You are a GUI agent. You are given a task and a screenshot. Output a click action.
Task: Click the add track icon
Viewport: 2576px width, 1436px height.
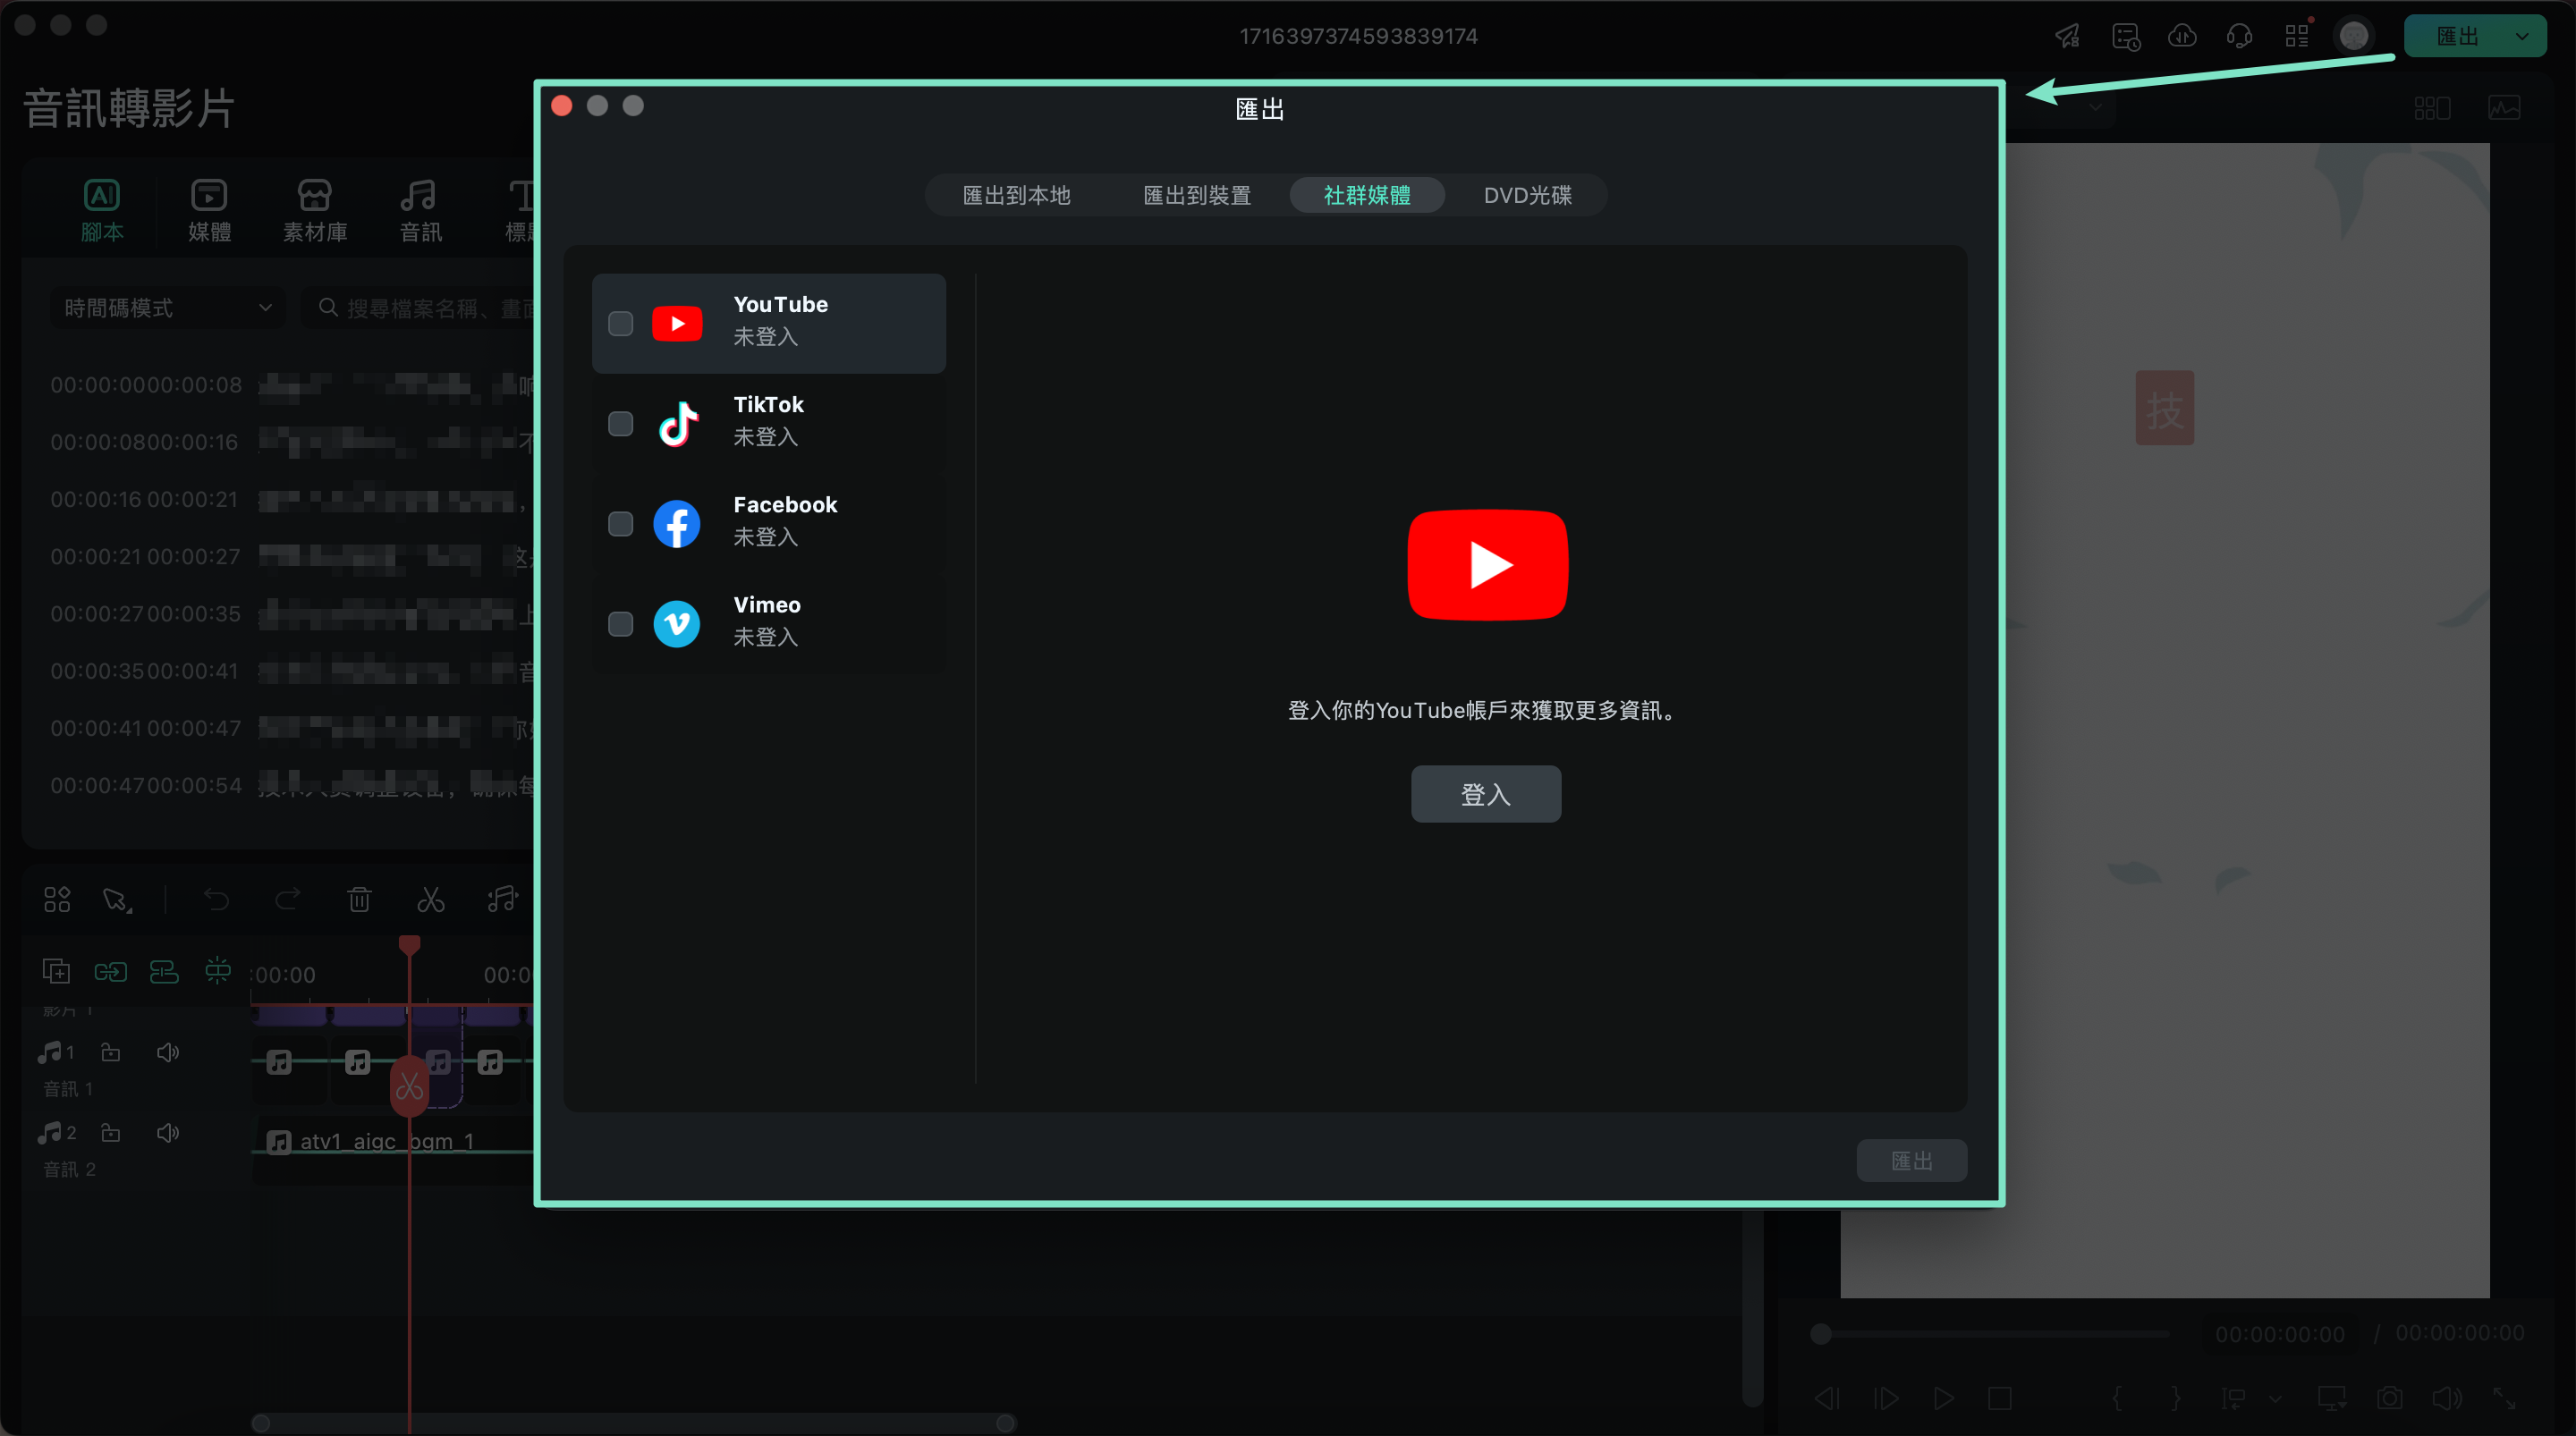tap(56, 970)
